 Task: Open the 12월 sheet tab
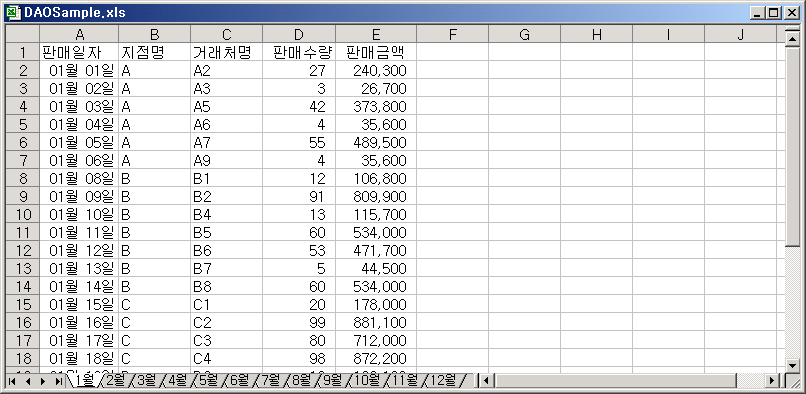pyautogui.click(x=443, y=380)
